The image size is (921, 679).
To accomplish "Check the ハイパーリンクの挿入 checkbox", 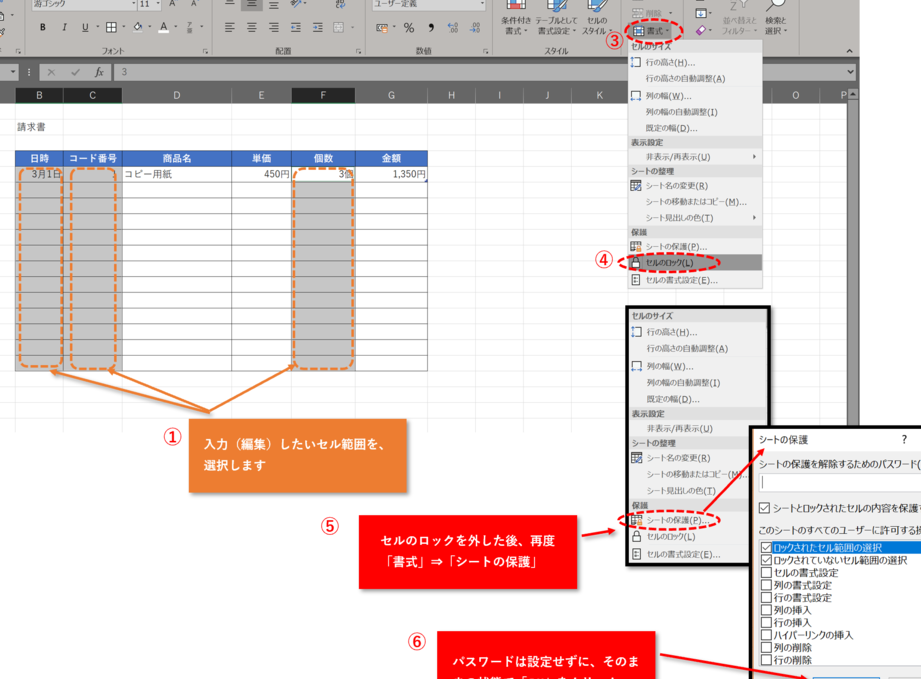I will click(x=766, y=635).
